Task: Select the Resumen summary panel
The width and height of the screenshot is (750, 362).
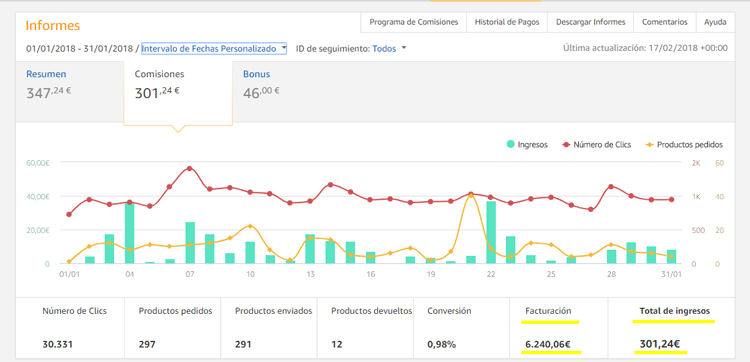Action: (69, 92)
